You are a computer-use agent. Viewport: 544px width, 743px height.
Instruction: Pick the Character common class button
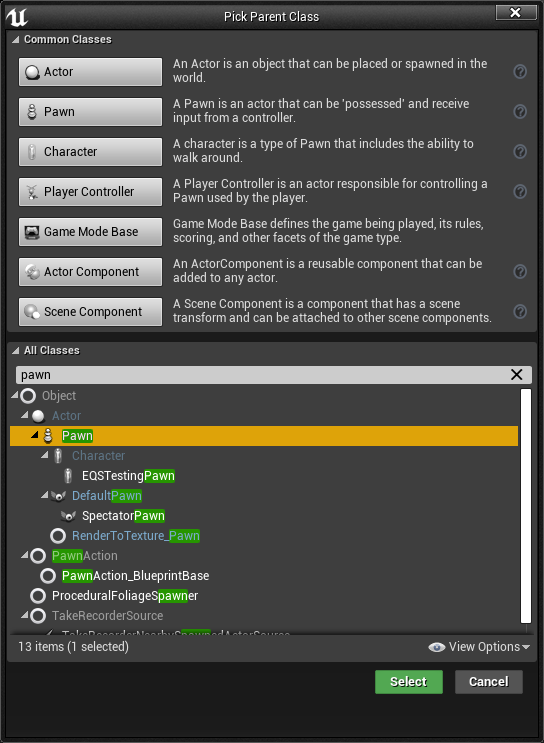pos(91,152)
